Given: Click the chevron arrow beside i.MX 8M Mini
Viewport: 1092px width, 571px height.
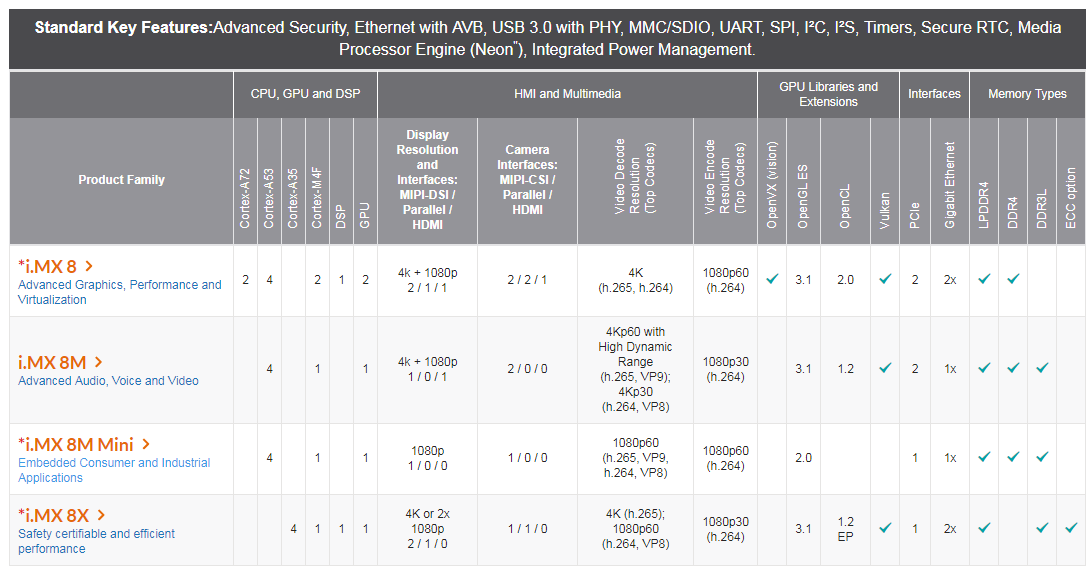Looking at the screenshot, I should pos(146,444).
